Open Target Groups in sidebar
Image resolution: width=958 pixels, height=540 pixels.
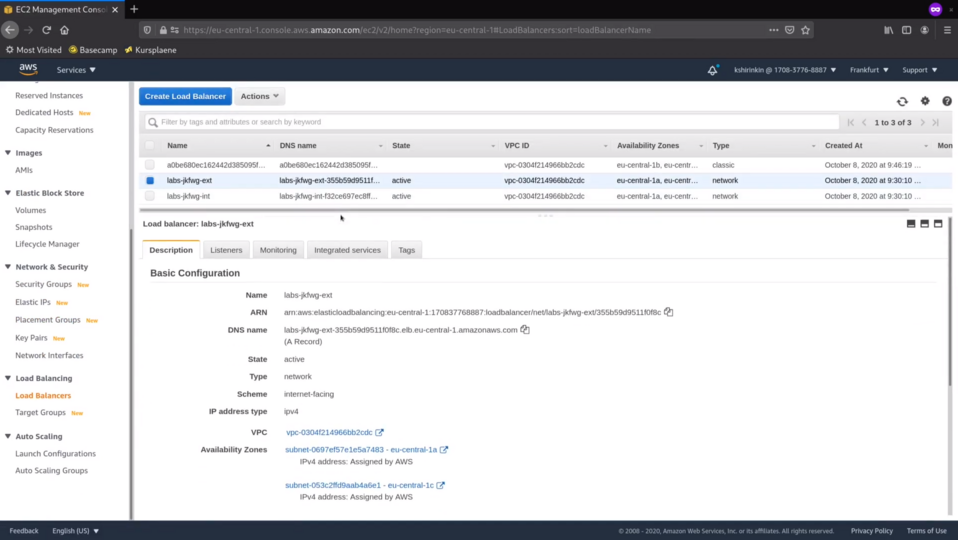point(40,413)
